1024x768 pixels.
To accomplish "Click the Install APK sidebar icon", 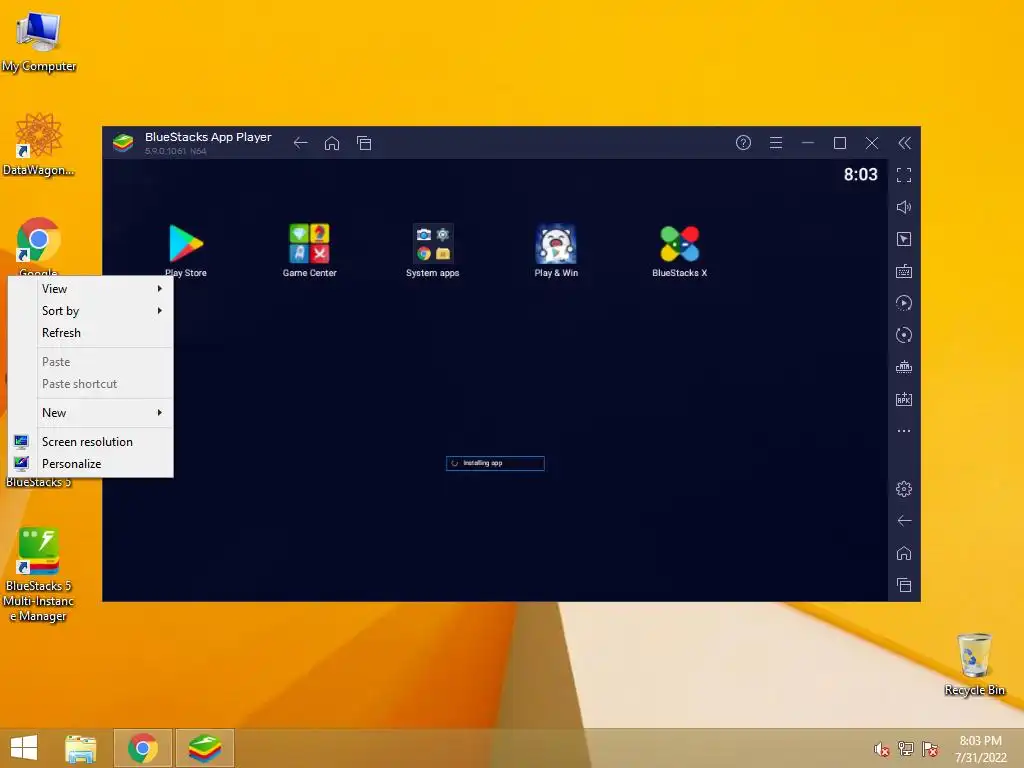I will click(904, 399).
